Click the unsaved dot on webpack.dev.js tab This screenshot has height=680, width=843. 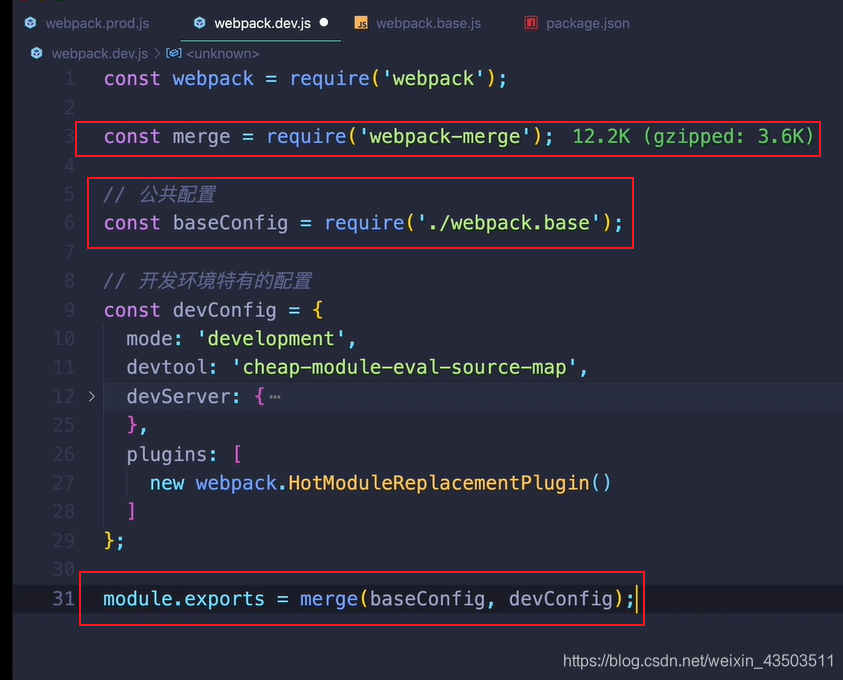[324, 23]
